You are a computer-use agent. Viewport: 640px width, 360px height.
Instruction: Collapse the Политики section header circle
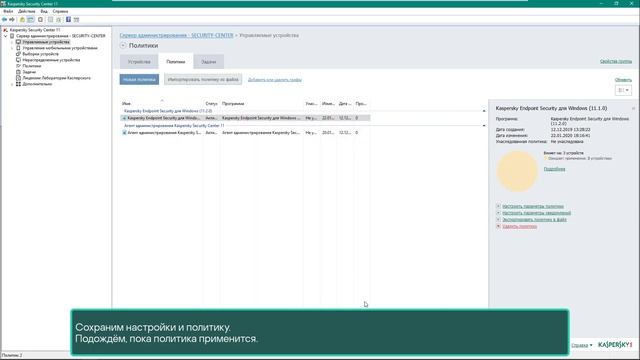[x=123, y=45]
